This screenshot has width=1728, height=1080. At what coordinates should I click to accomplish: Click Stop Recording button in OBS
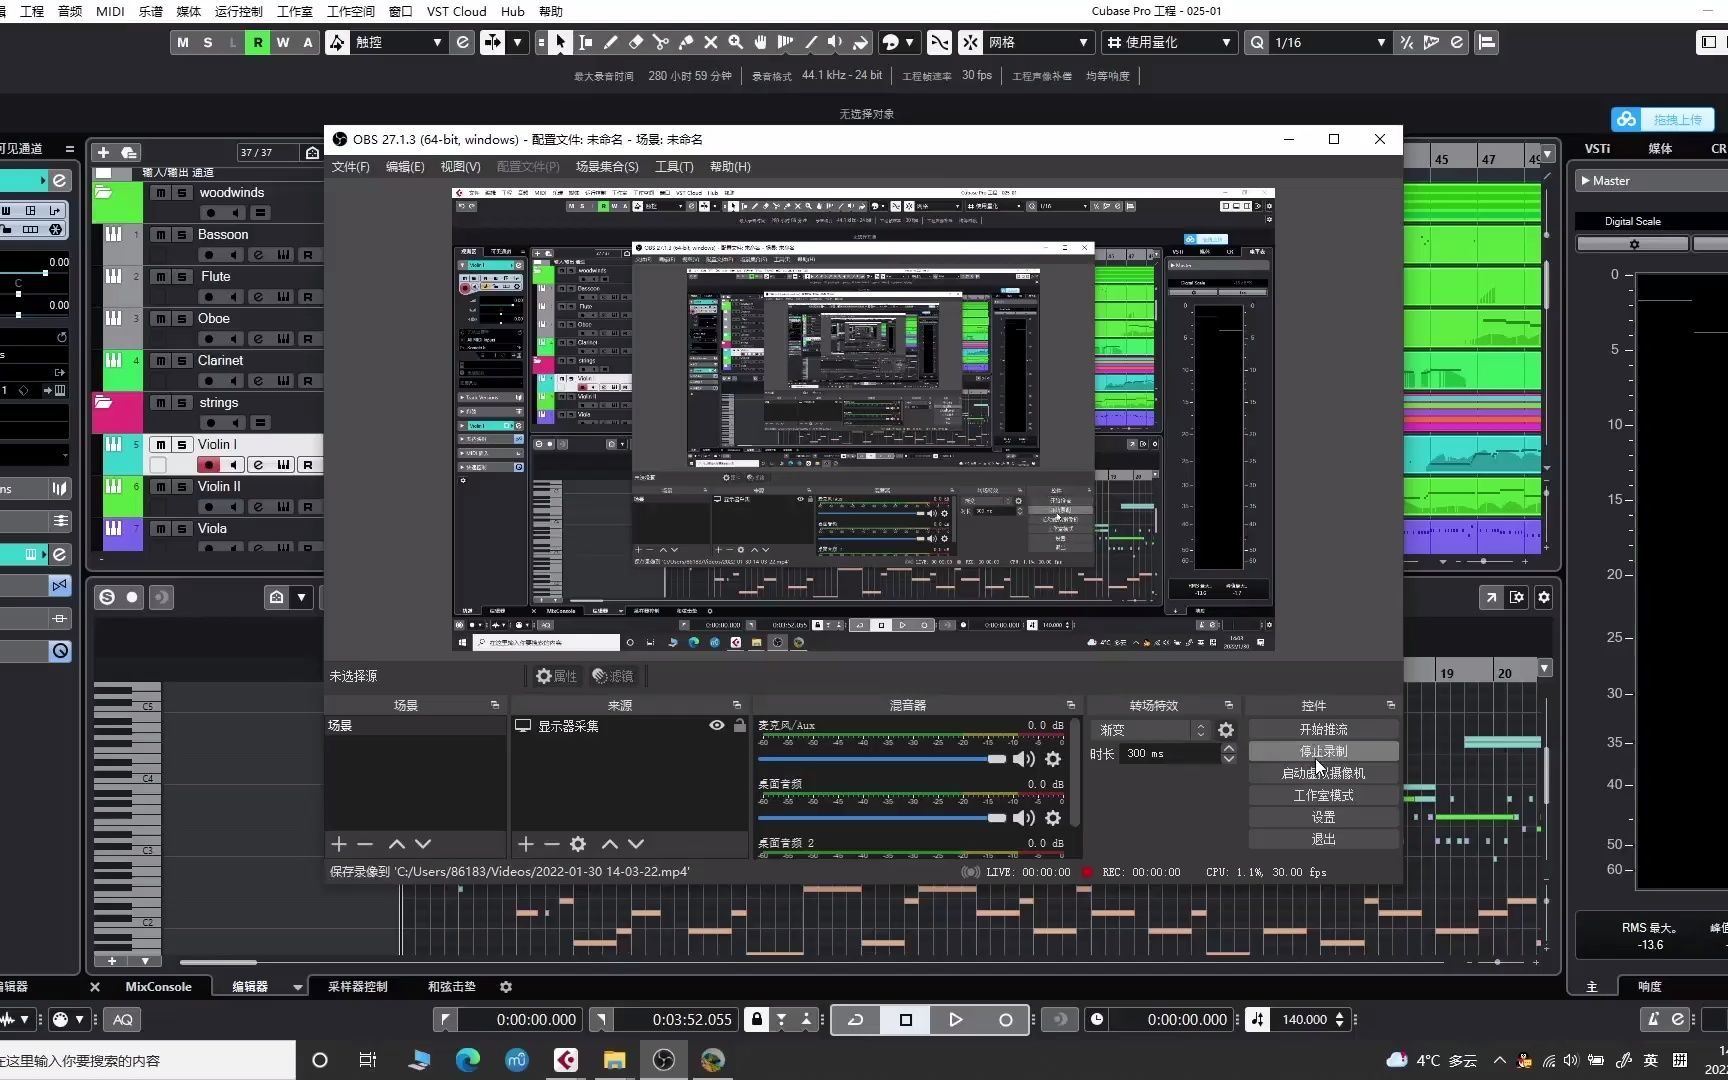click(x=1323, y=751)
